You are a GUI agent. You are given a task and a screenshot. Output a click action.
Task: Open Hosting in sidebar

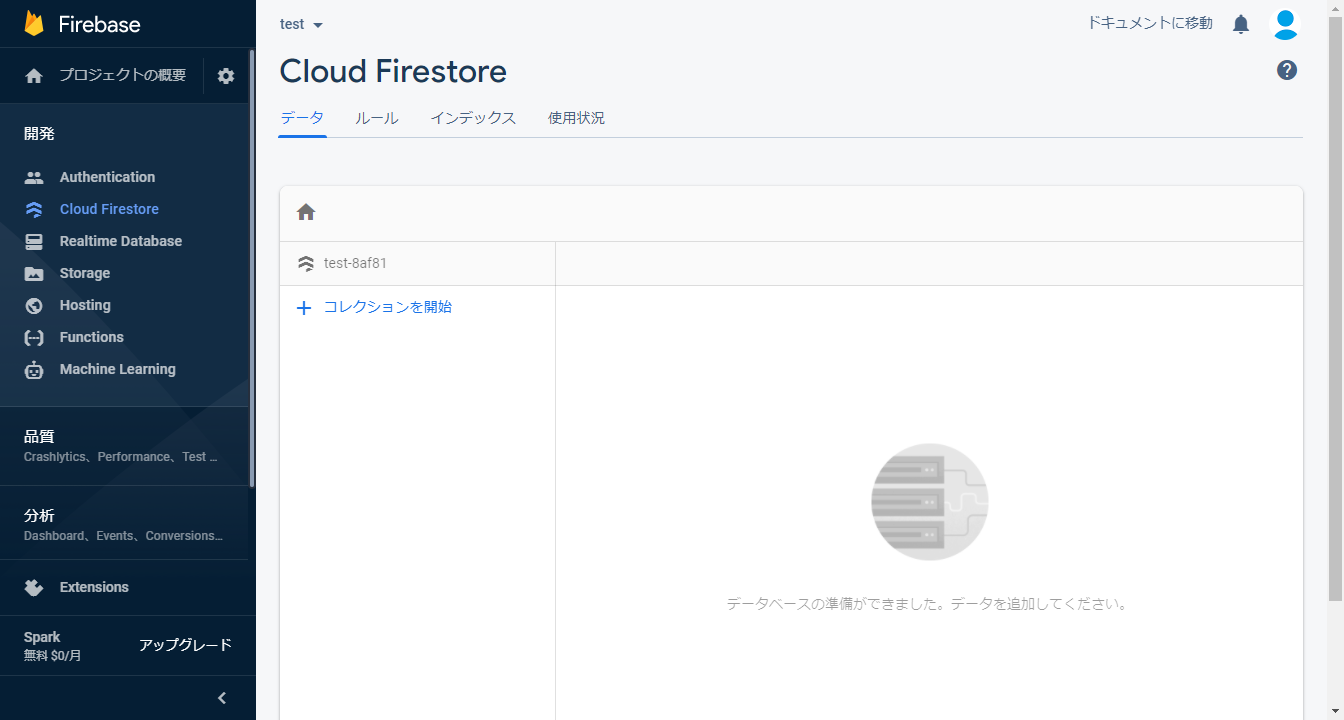tap(85, 305)
